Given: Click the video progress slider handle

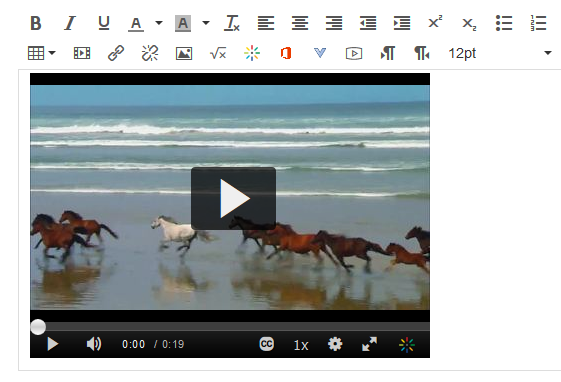Looking at the screenshot, I should point(38,327).
